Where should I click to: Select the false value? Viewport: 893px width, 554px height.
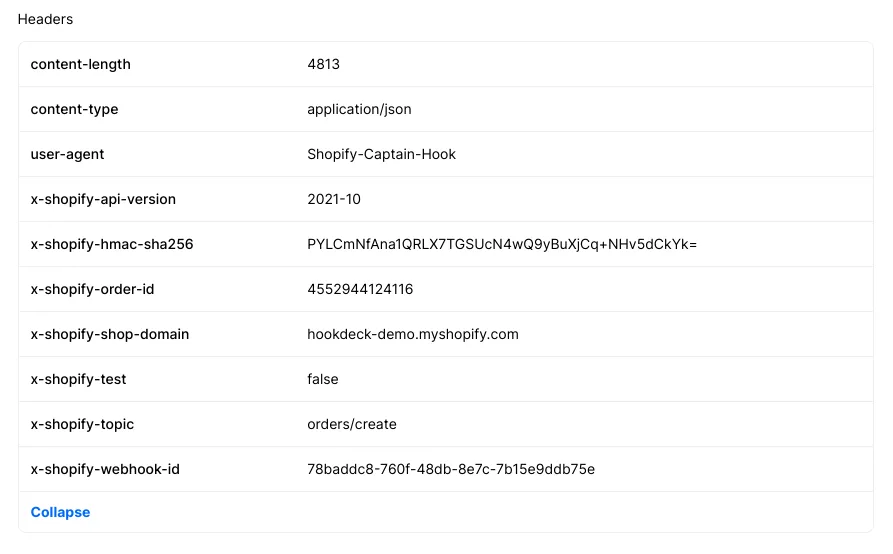(323, 379)
